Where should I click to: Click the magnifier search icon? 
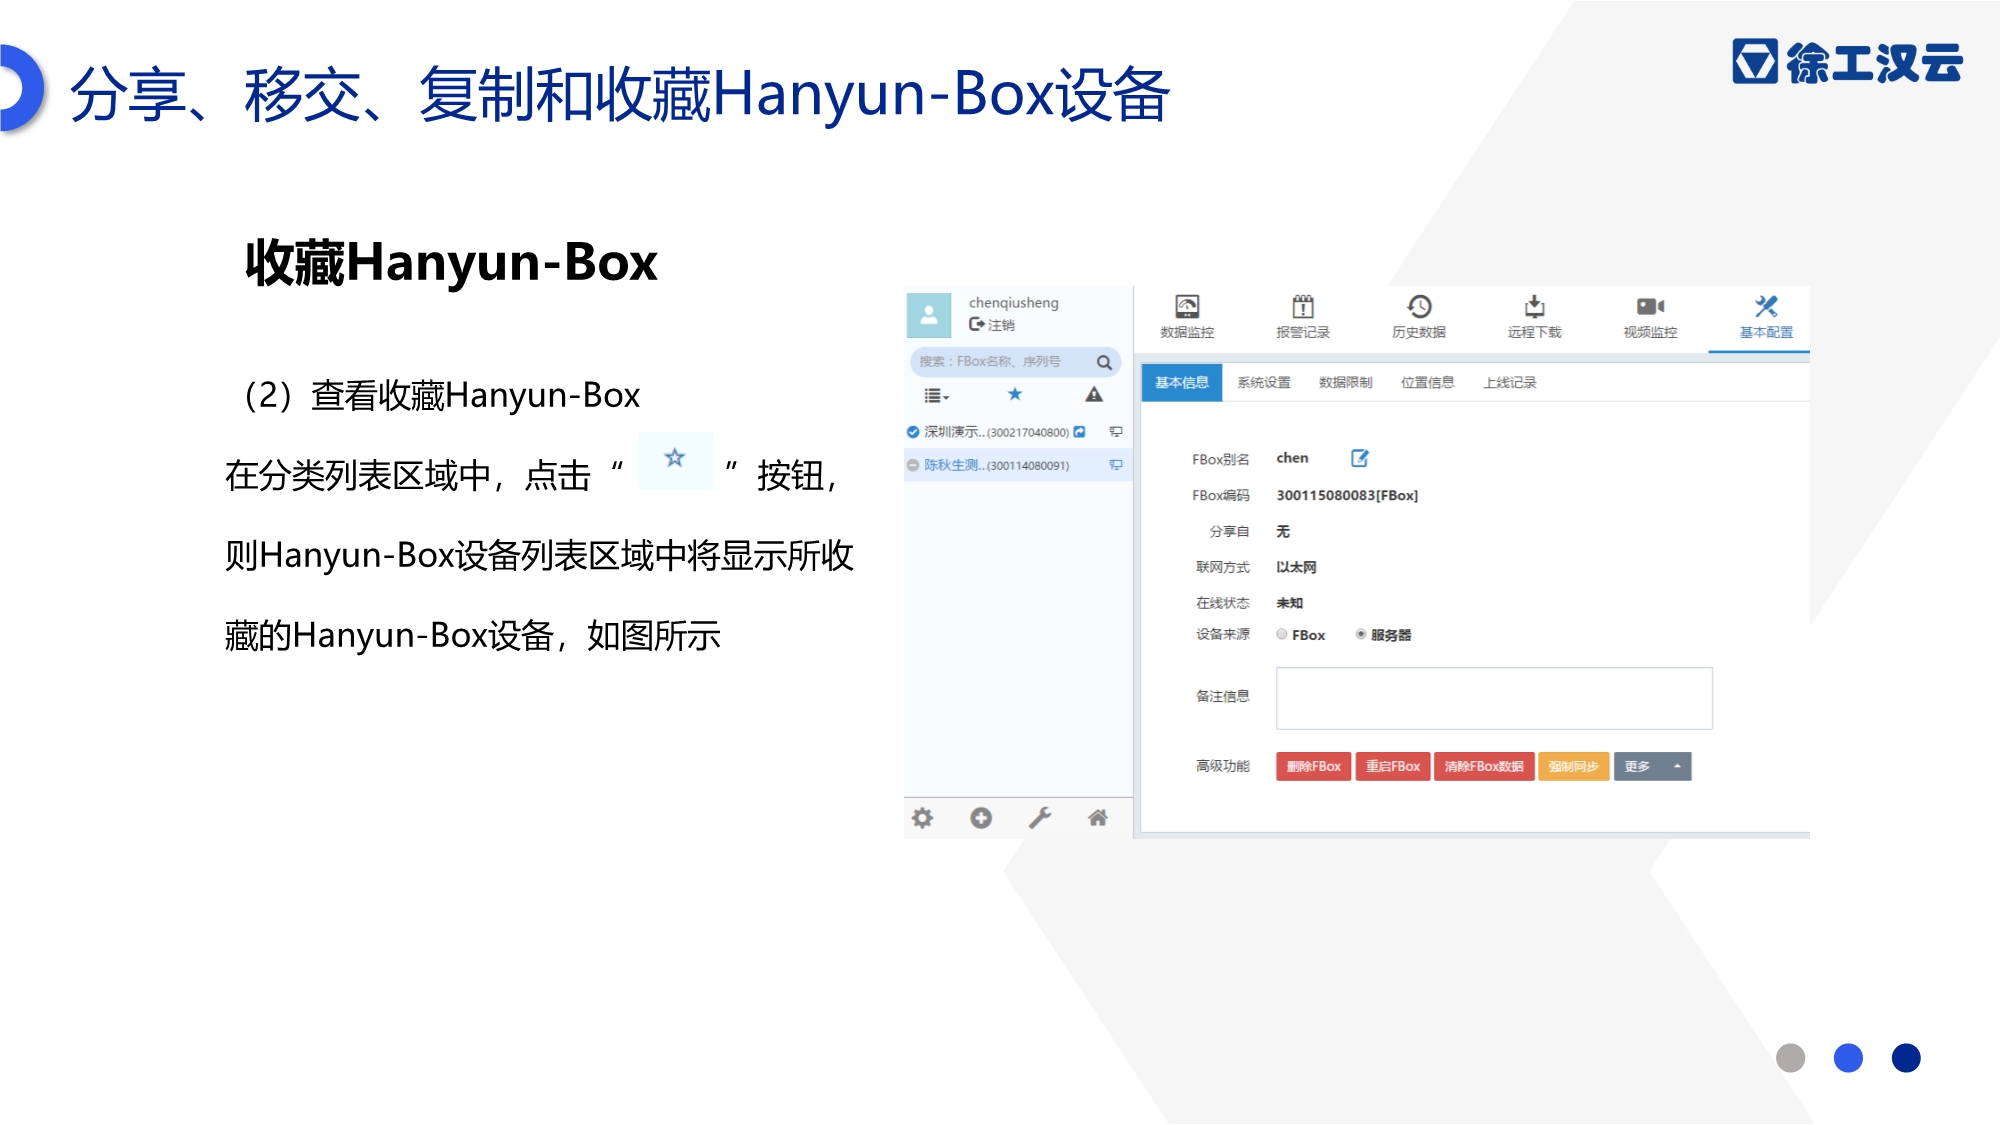(1105, 362)
